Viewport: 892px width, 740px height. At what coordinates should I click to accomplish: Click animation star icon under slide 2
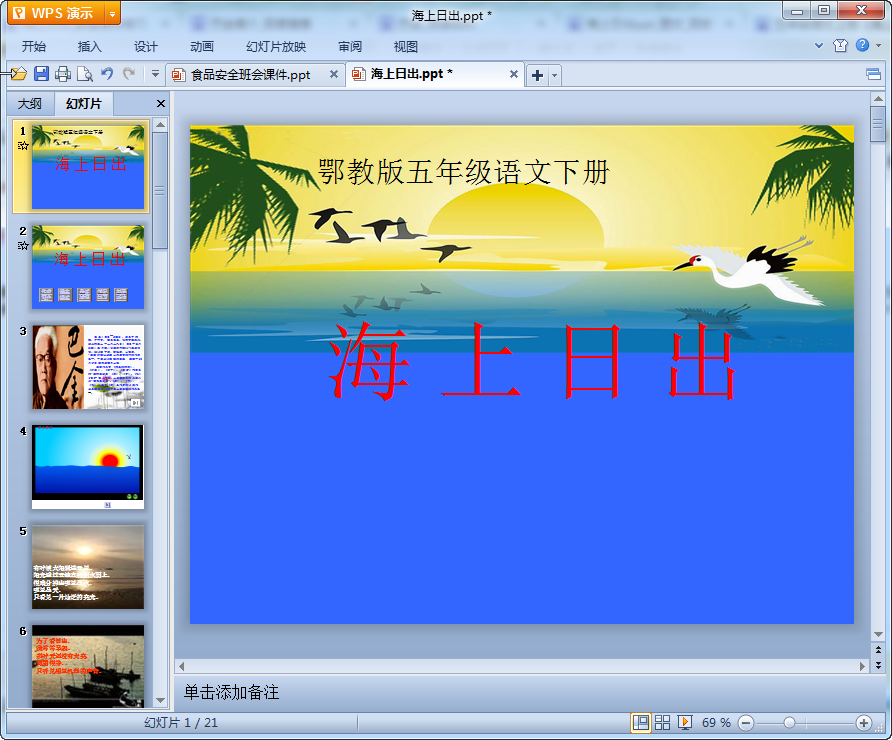tap(23, 246)
